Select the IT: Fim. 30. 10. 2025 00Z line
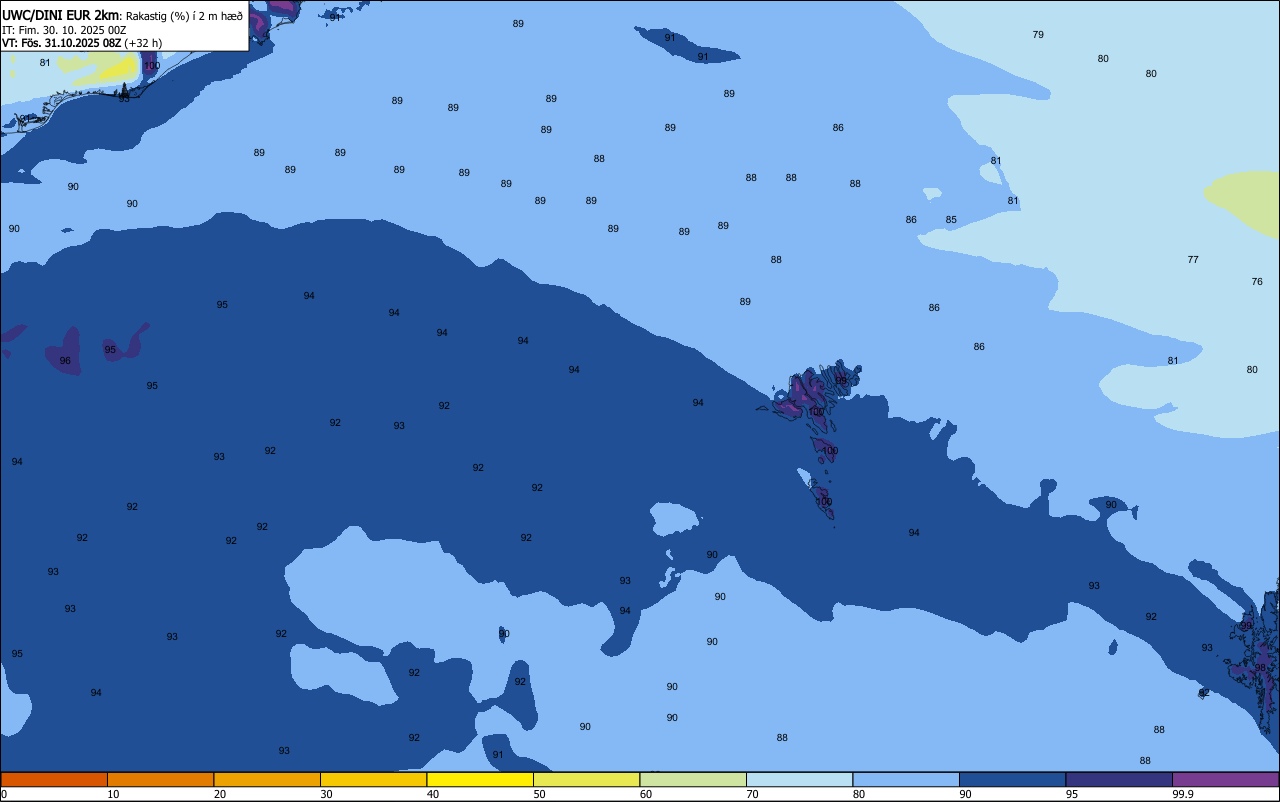 64,30
